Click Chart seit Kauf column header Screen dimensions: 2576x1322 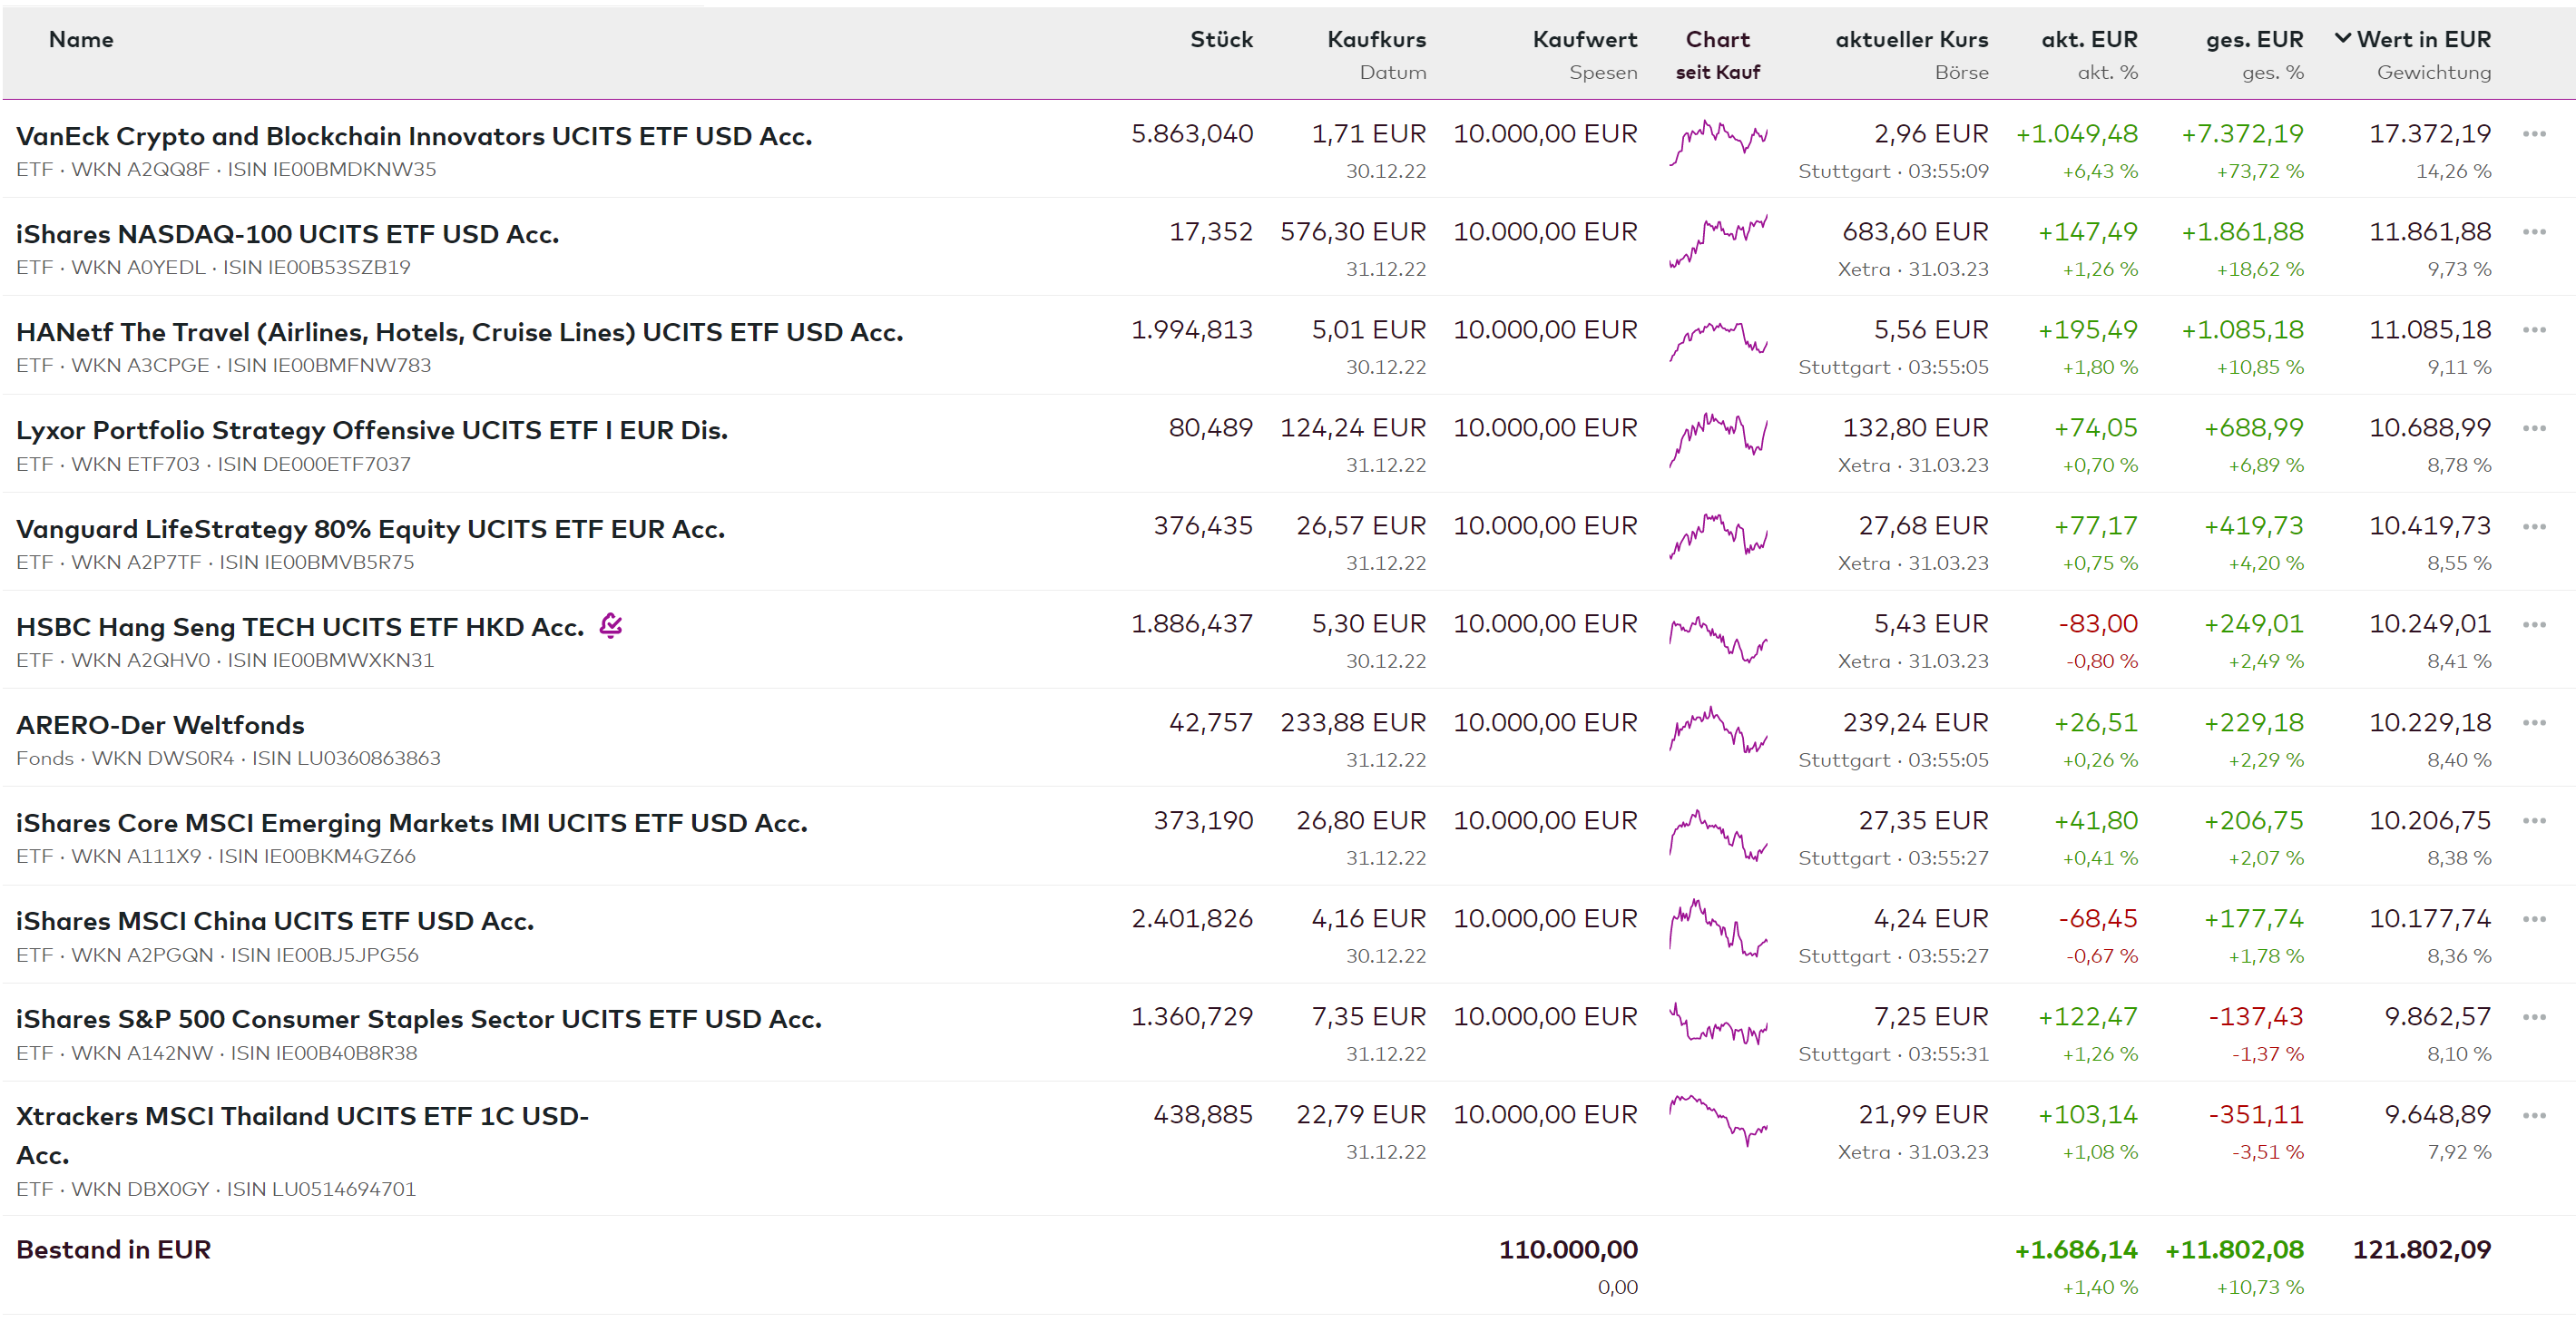[x=1717, y=40]
